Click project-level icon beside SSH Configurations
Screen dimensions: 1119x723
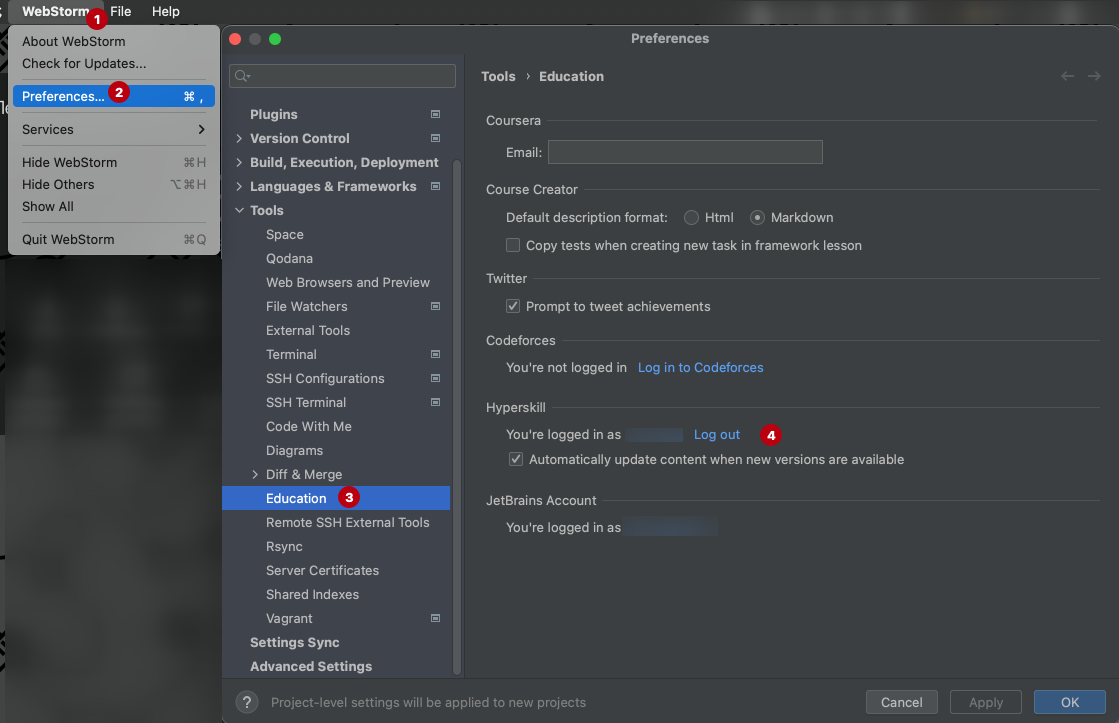click(x=435, y=378)
